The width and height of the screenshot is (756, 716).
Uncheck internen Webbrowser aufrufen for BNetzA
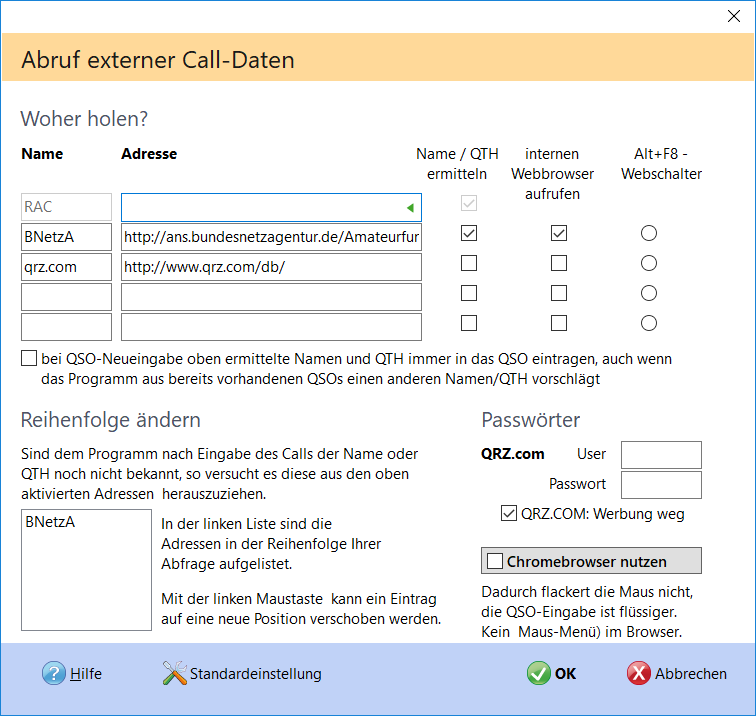[x=559, y=233]
